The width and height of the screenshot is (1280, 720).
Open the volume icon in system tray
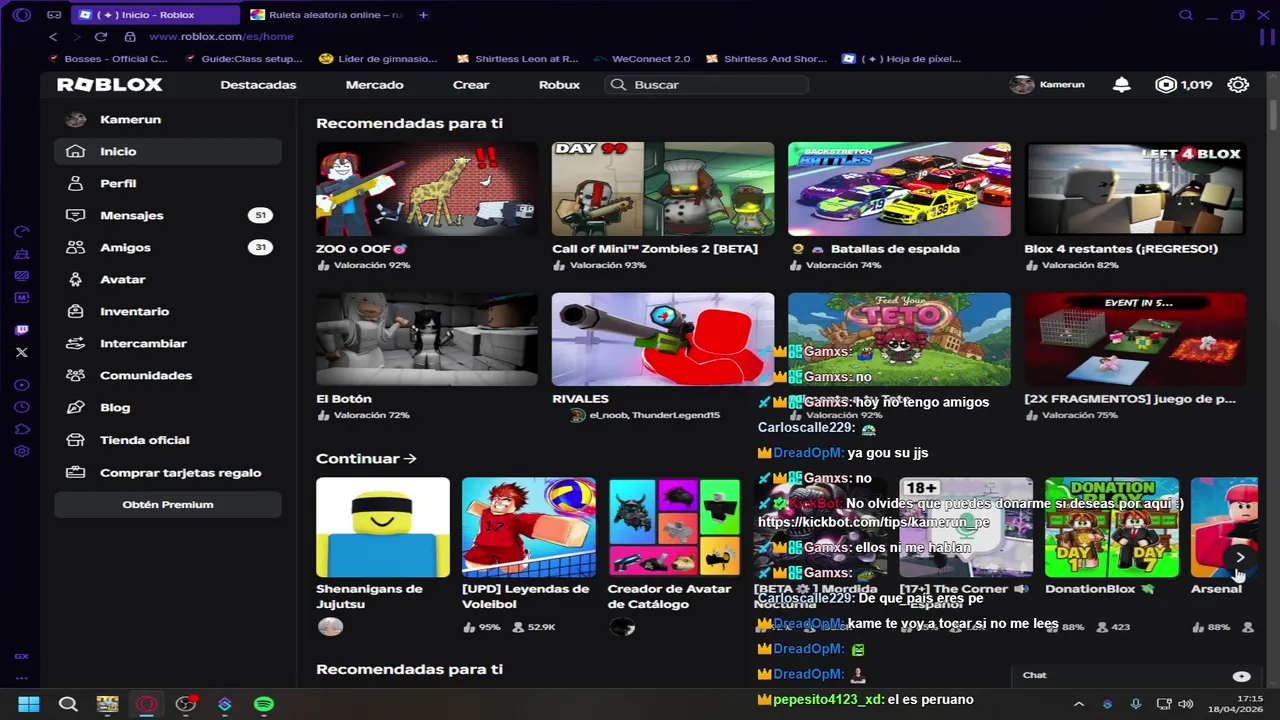coord(1186,704)
